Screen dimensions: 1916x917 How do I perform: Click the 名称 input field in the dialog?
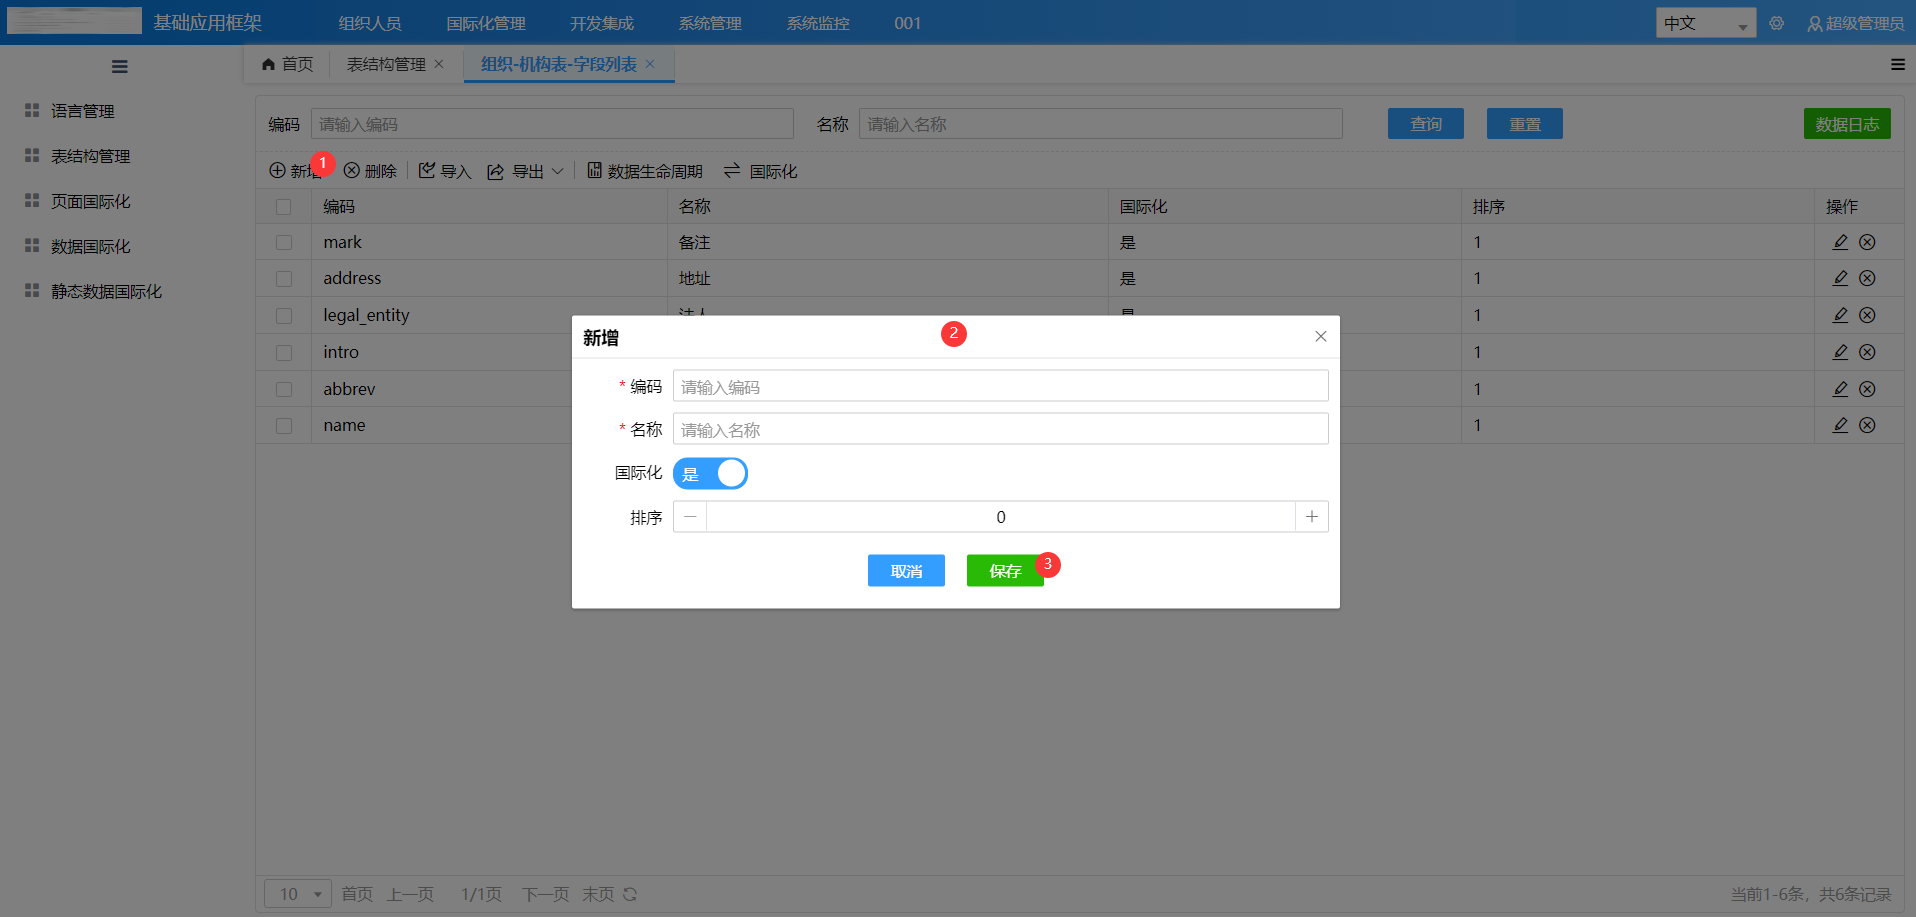coord(1000,429)
